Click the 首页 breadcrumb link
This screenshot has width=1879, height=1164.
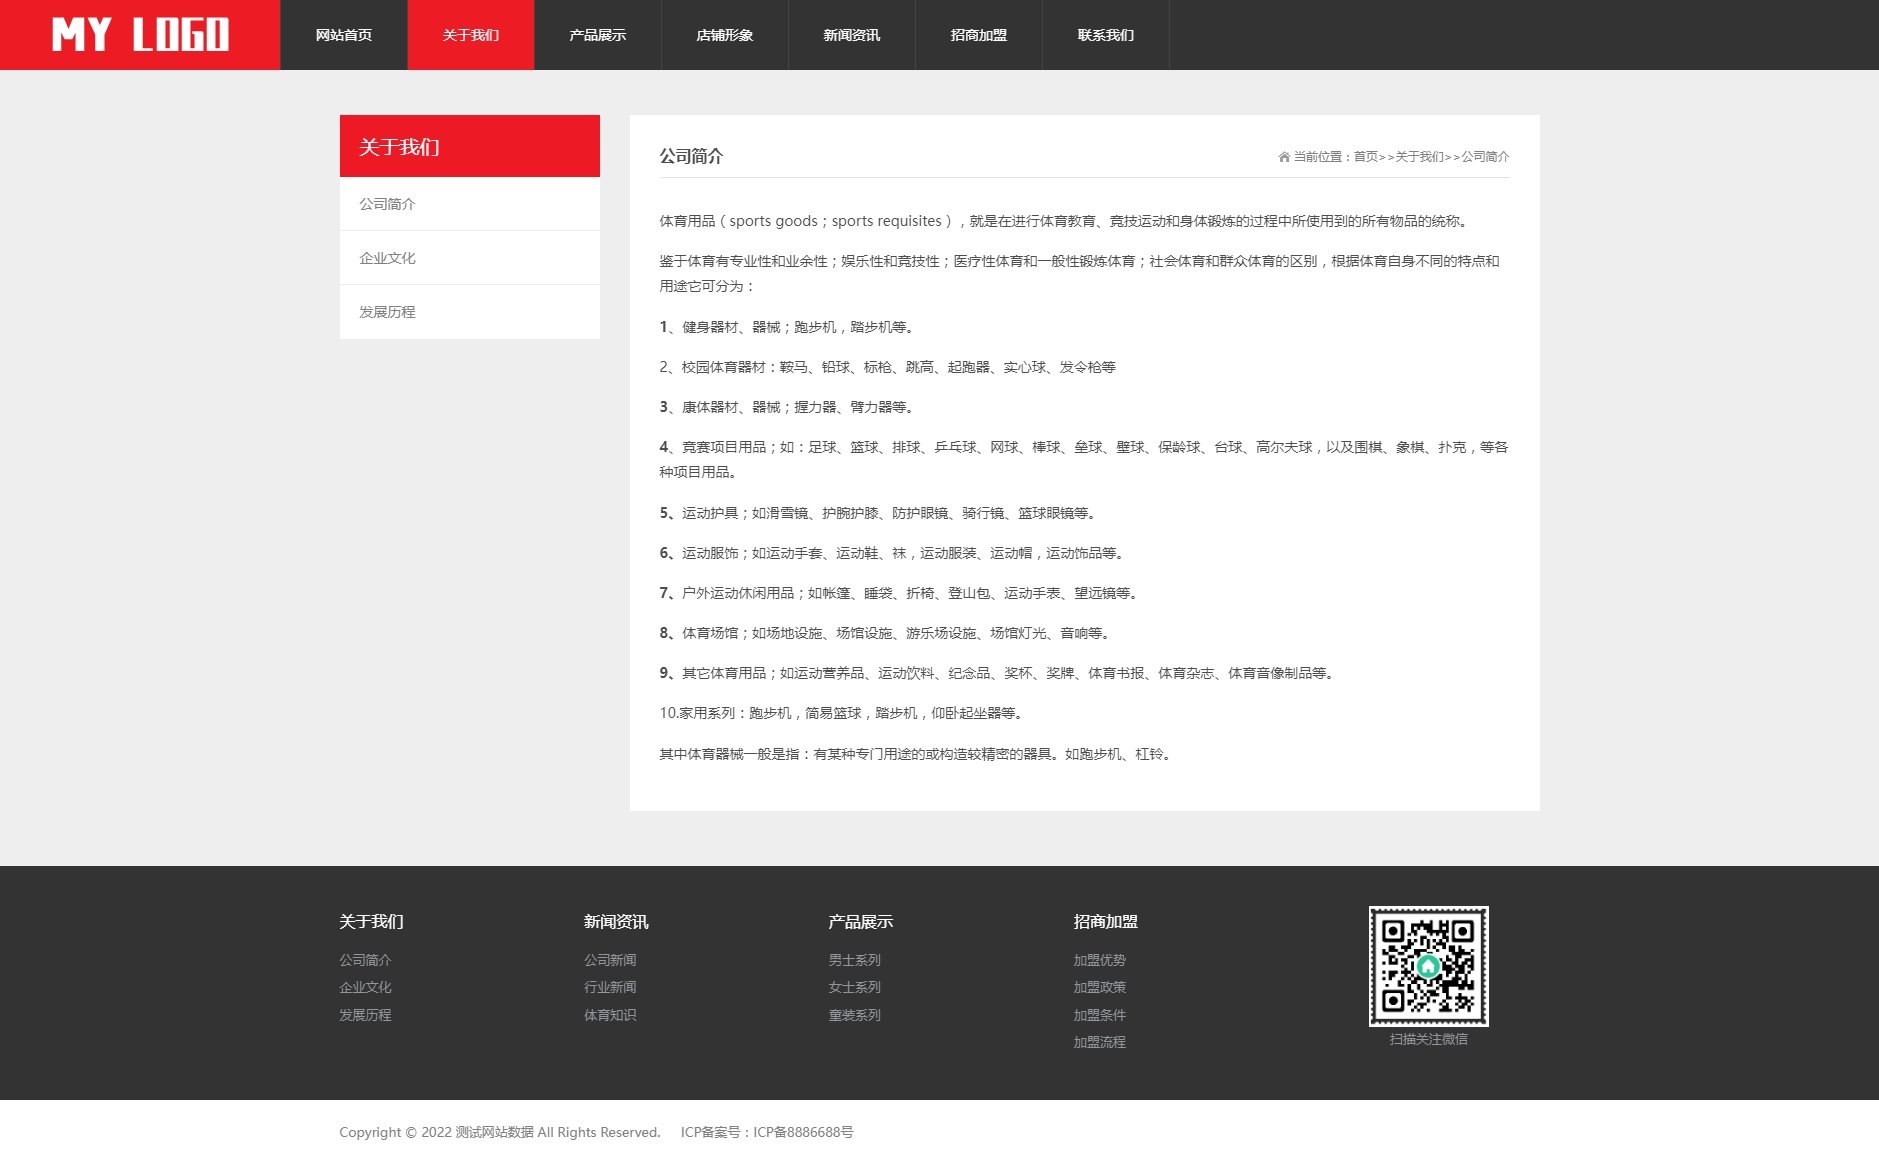(x=1365, y=157)
